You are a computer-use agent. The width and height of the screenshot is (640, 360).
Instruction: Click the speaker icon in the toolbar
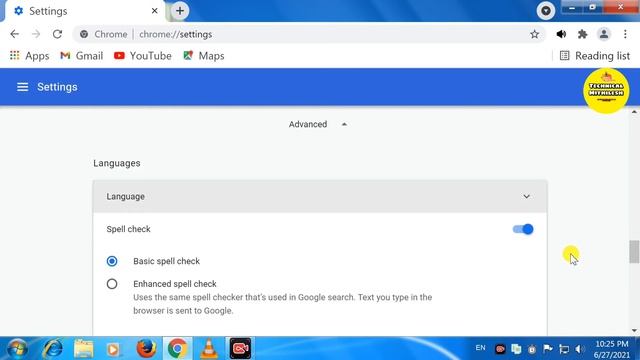(x=561, y=34)
